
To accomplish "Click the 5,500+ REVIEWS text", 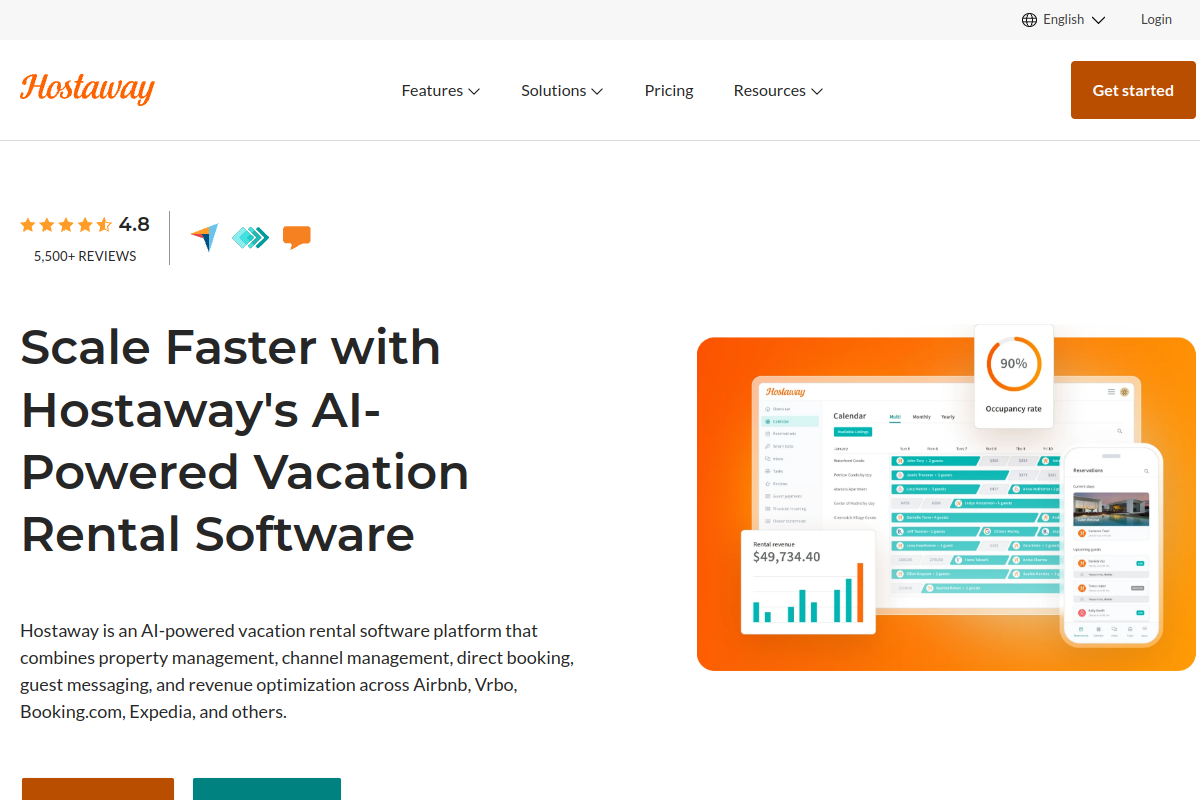I will [x=85, y=256].
